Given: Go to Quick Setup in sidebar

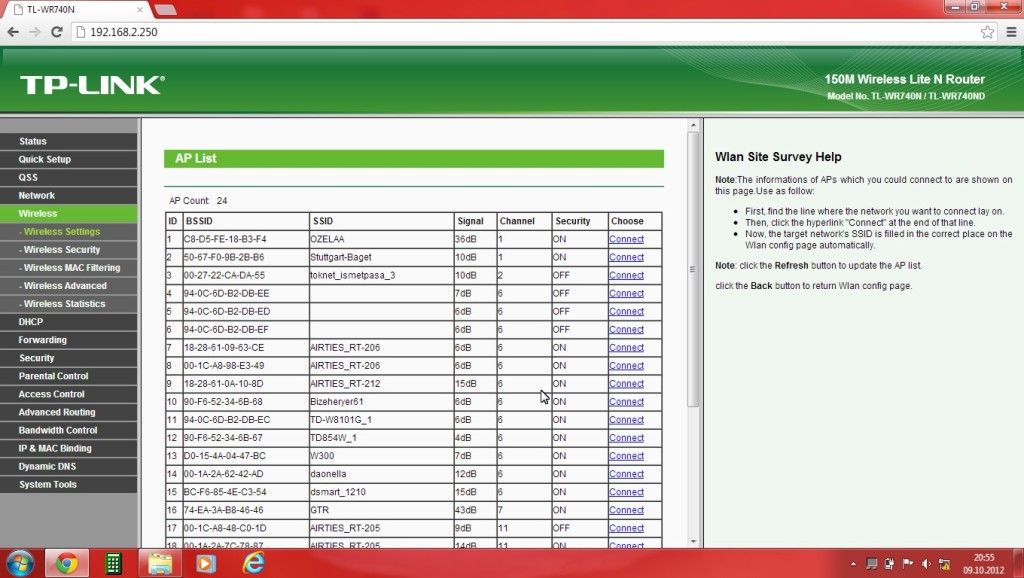Looking at the screenshot, I should point(69,159).
